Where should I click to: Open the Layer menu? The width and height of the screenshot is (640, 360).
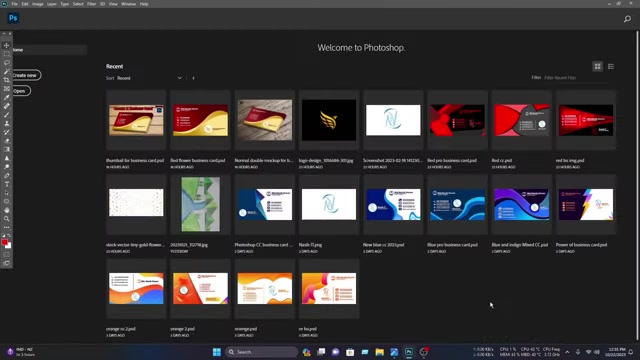tap(52, 4)
